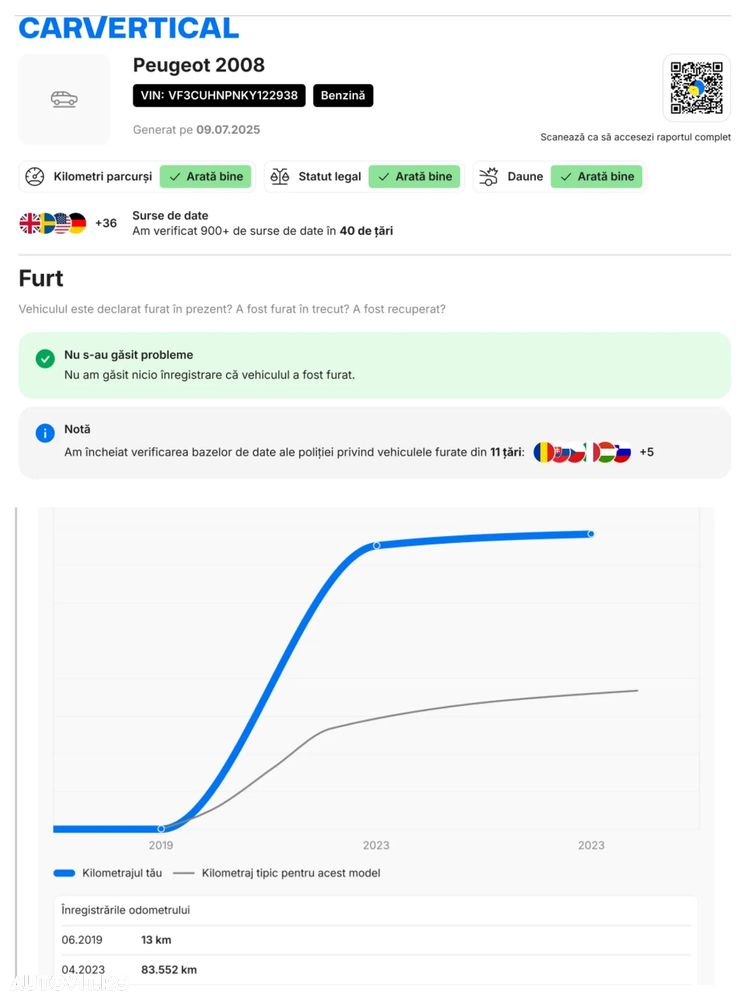This screenshot has width=746, height=1000.
Task: Click the odometer gauge icon
Action: [x=35, y=177]
